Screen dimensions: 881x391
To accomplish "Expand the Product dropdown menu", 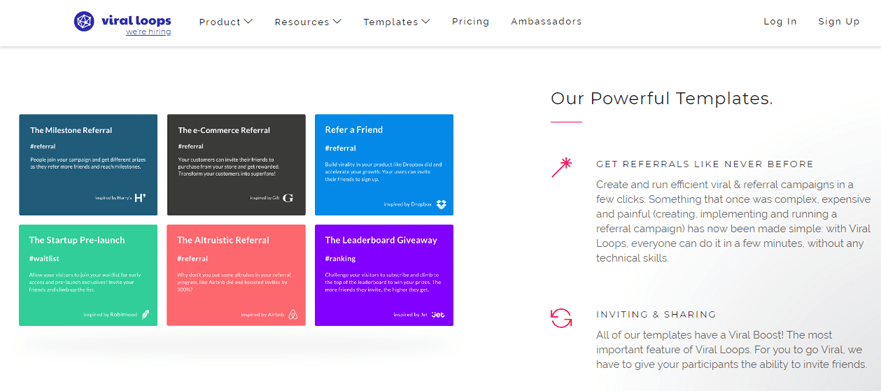I will pyautogui.click(x=226, y=22).
